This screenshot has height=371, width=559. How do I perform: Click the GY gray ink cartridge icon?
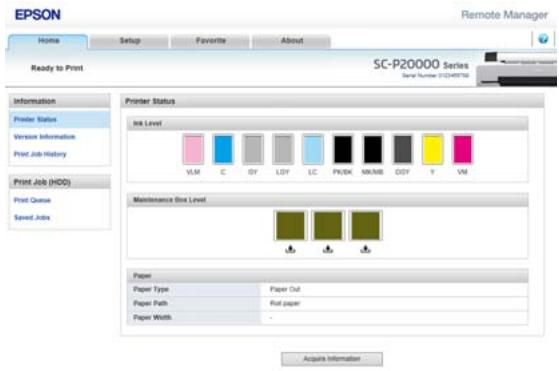coord(253,149)
